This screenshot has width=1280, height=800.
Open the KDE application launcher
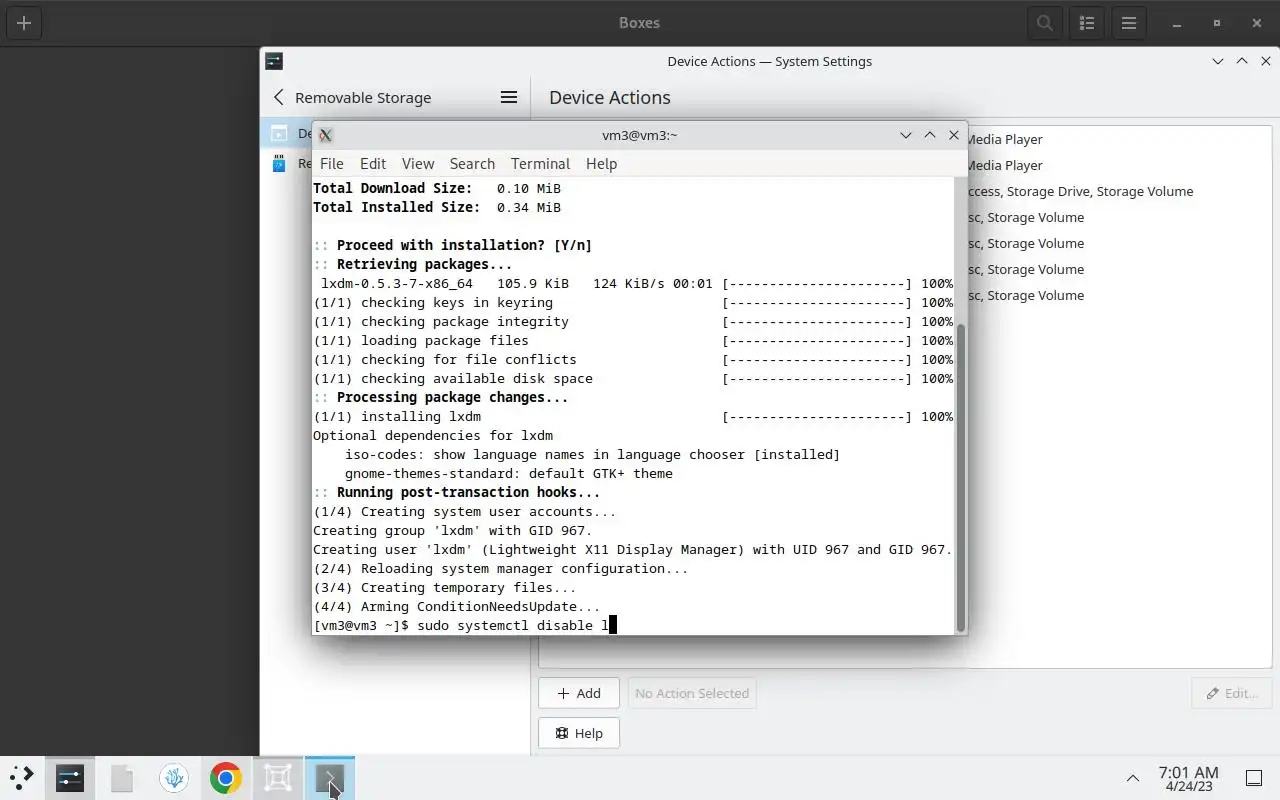(x=21, y=777)
